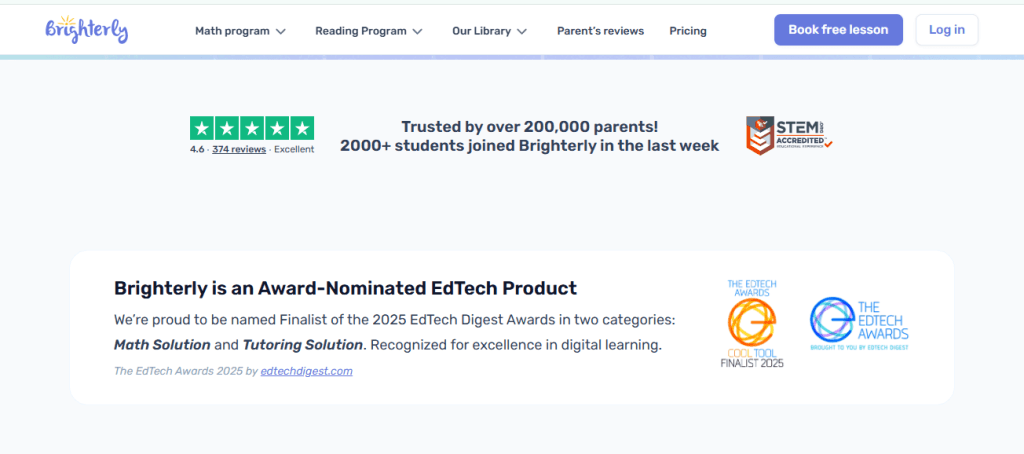Image resolution: width=1024 pixels, height=454 pixels.
Task: Click the Brighterly logo
Action: (x=86, y=29)
